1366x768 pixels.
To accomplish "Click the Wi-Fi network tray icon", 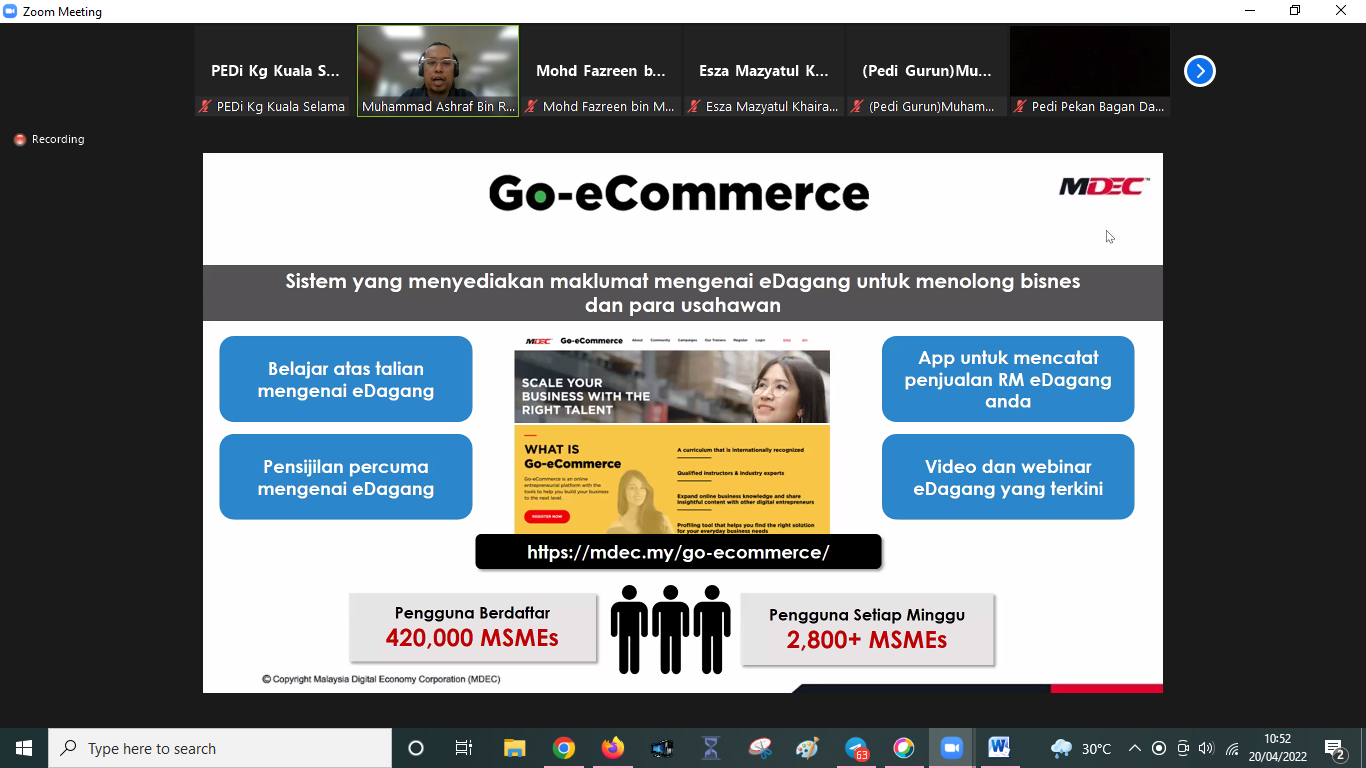I will [x=1232, y=748].
